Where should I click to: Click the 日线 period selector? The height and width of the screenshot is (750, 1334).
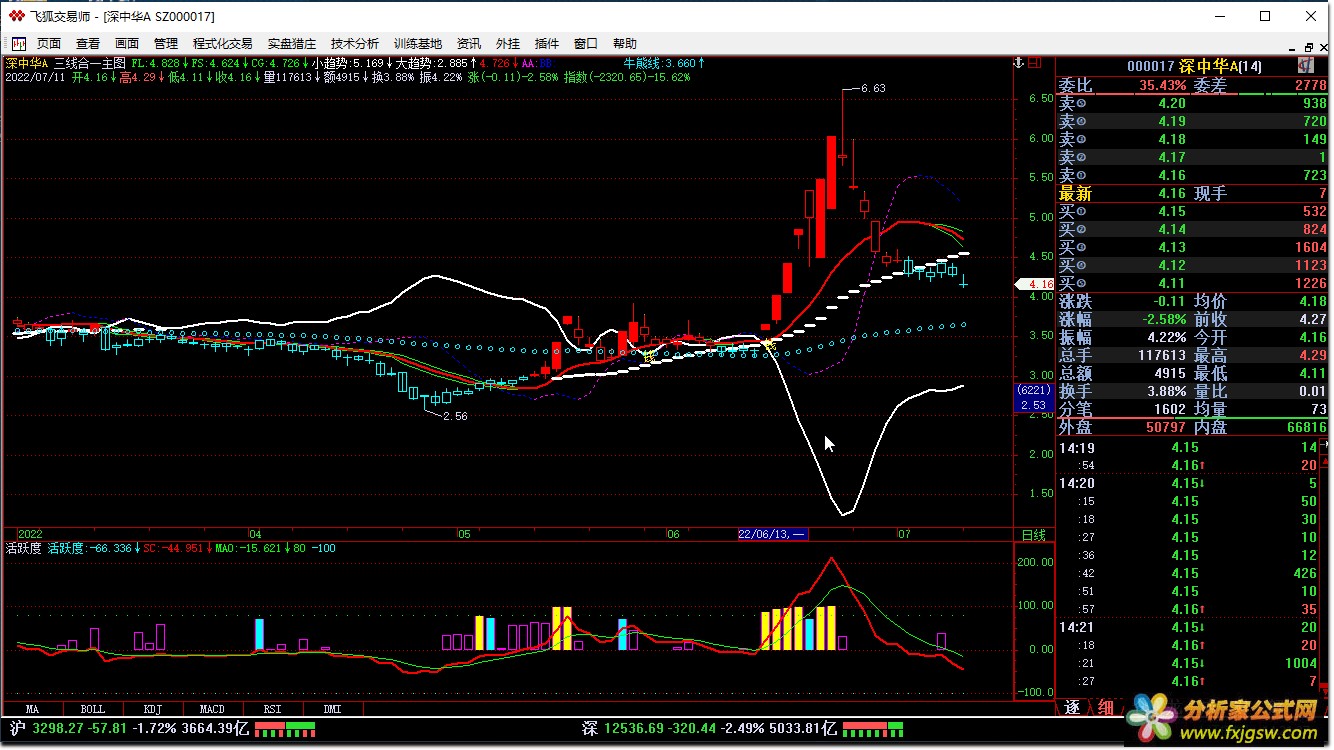pyautogui.click(x=1033, y=535)
